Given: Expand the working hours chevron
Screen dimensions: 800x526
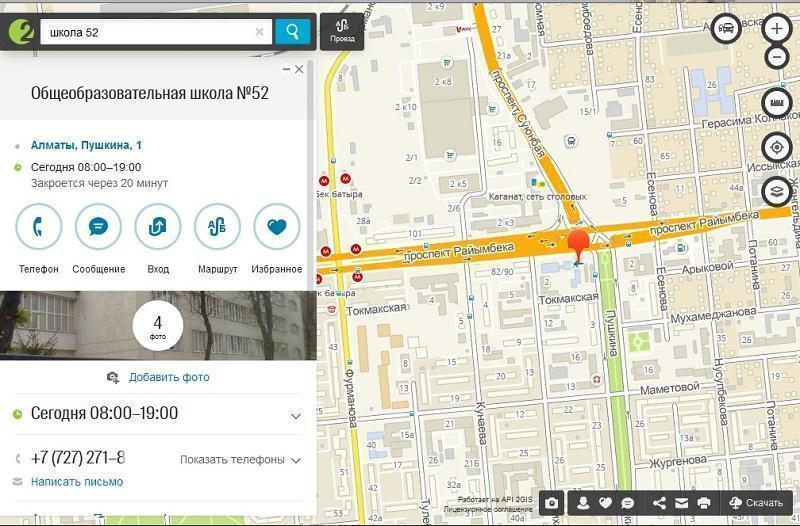Looking at the screenshot, I should tap(295, 415).
